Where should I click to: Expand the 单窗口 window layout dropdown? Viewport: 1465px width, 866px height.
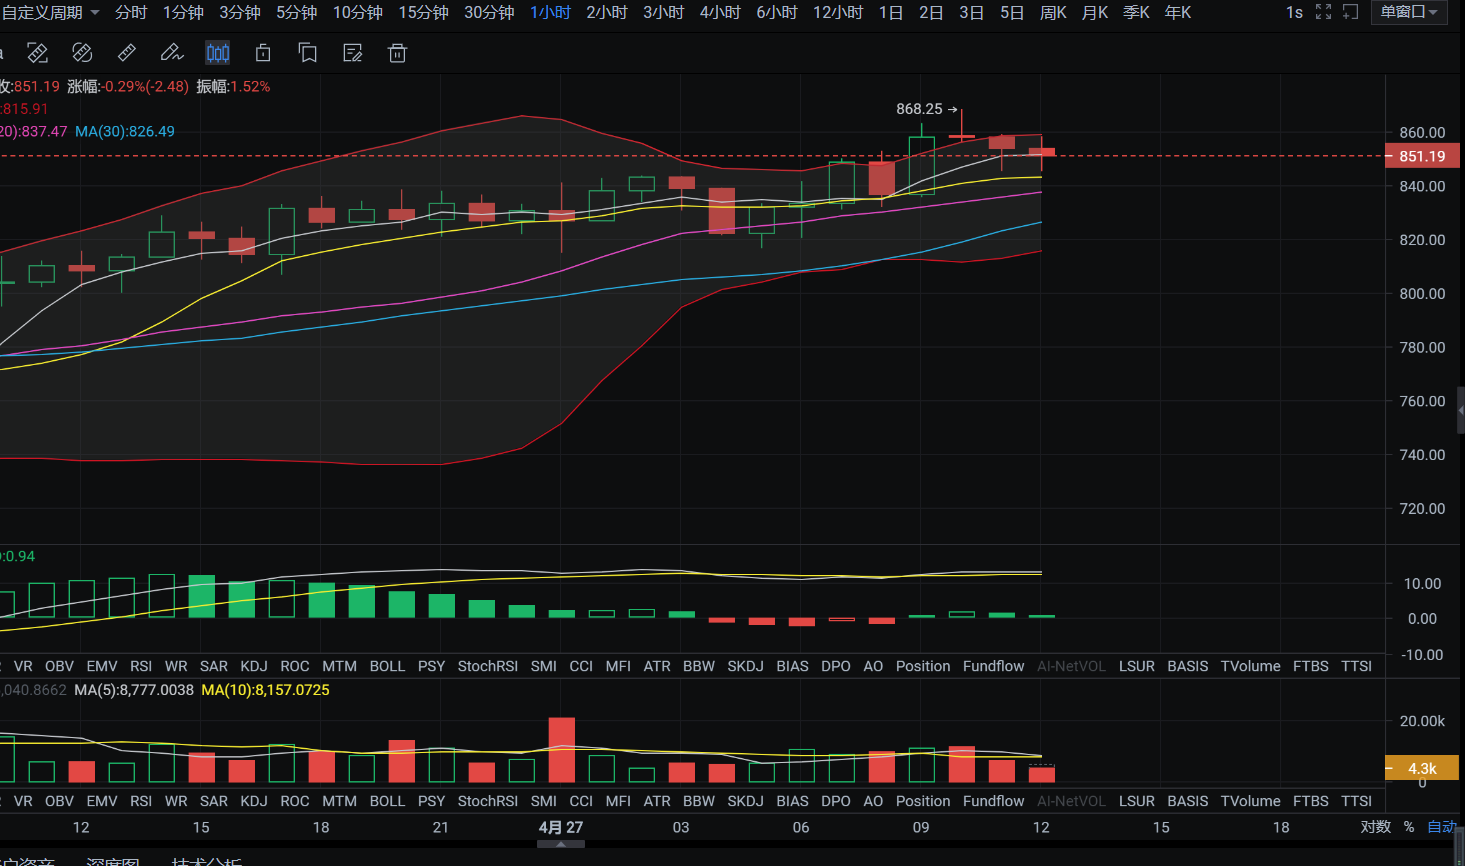(1408, 12)
